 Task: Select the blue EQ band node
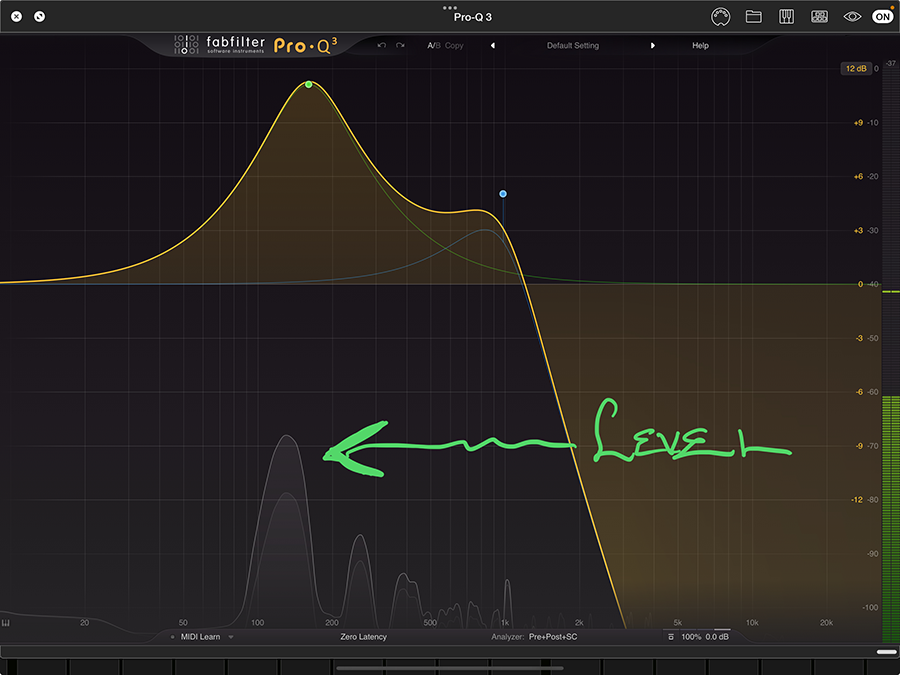(x=503, y=194)
